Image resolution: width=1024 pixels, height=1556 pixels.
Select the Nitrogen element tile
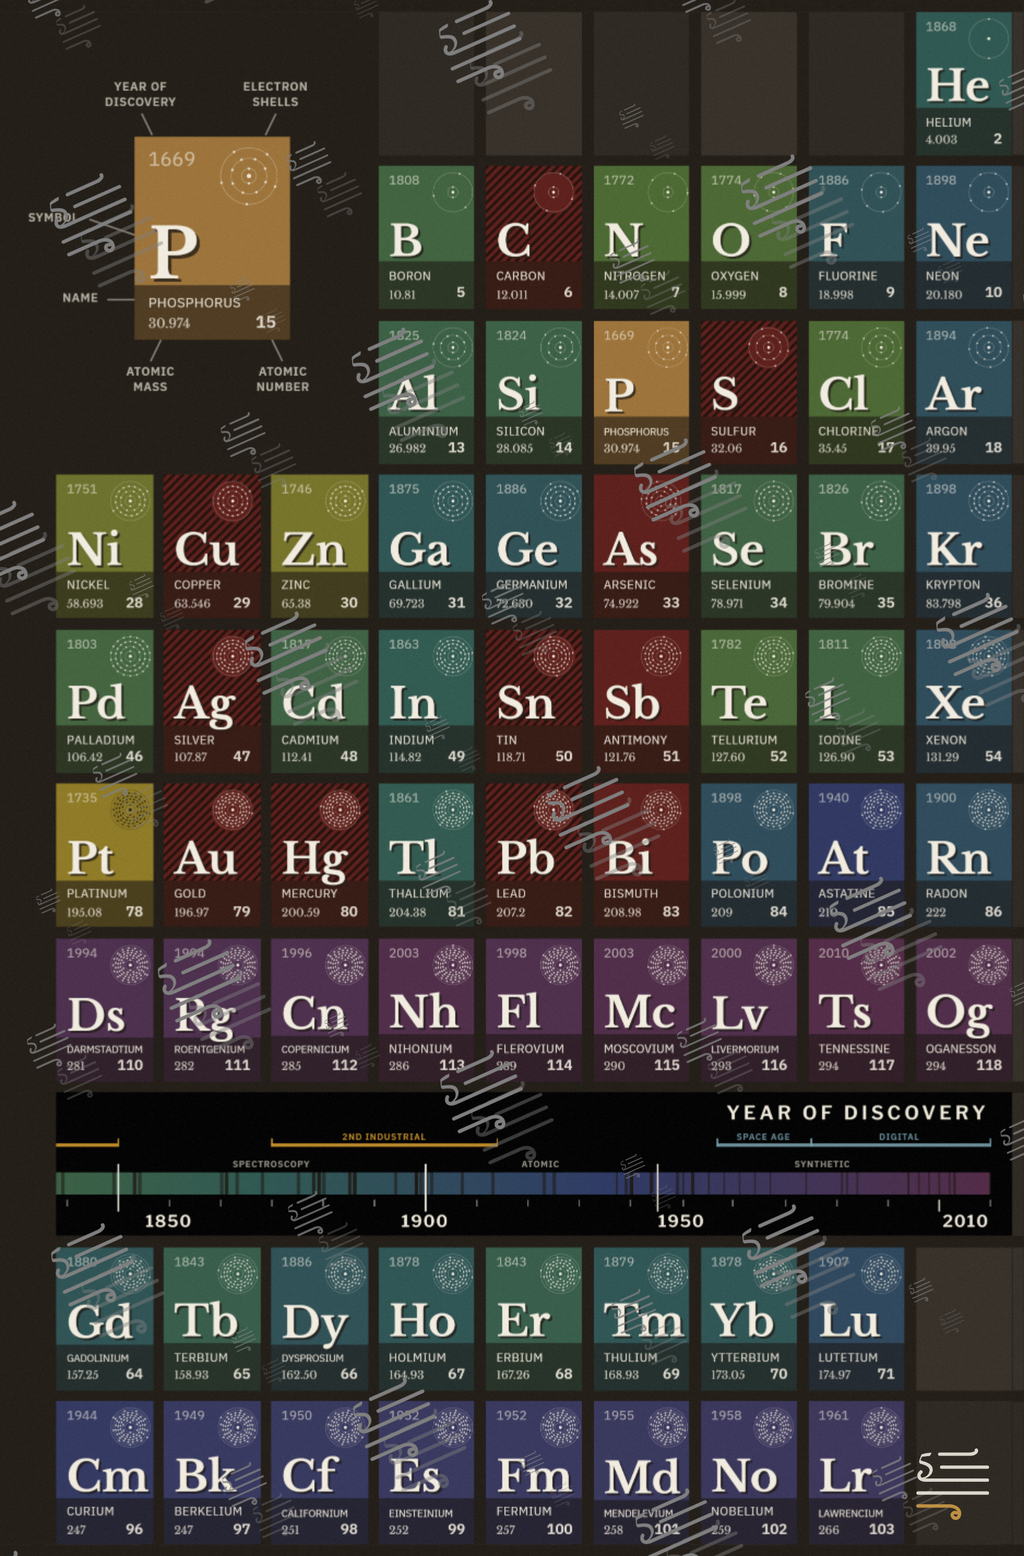tap(641, 237)
